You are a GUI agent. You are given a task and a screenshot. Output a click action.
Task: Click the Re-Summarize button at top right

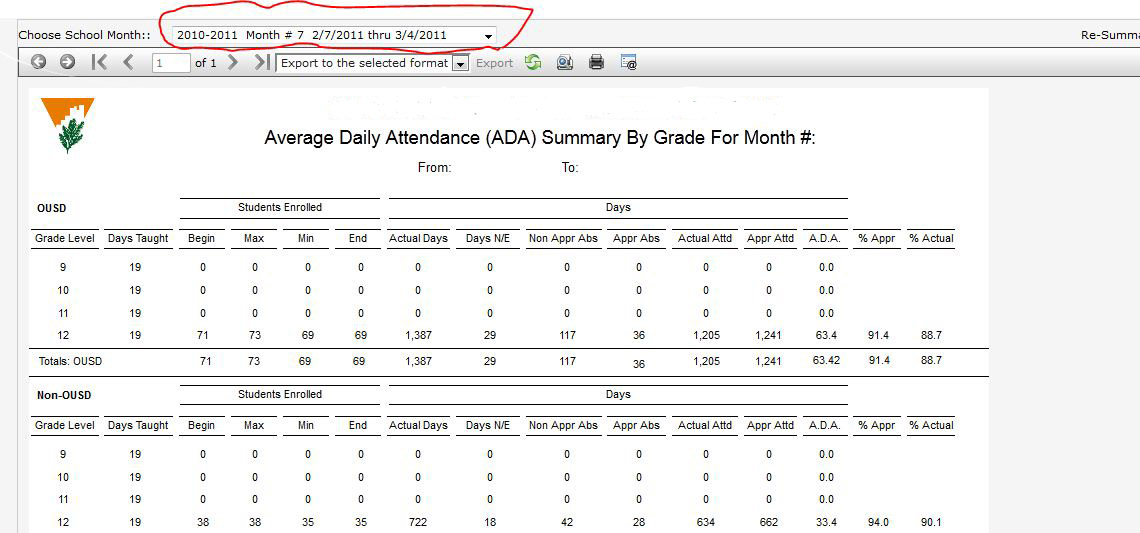[x=1110, y=35]
